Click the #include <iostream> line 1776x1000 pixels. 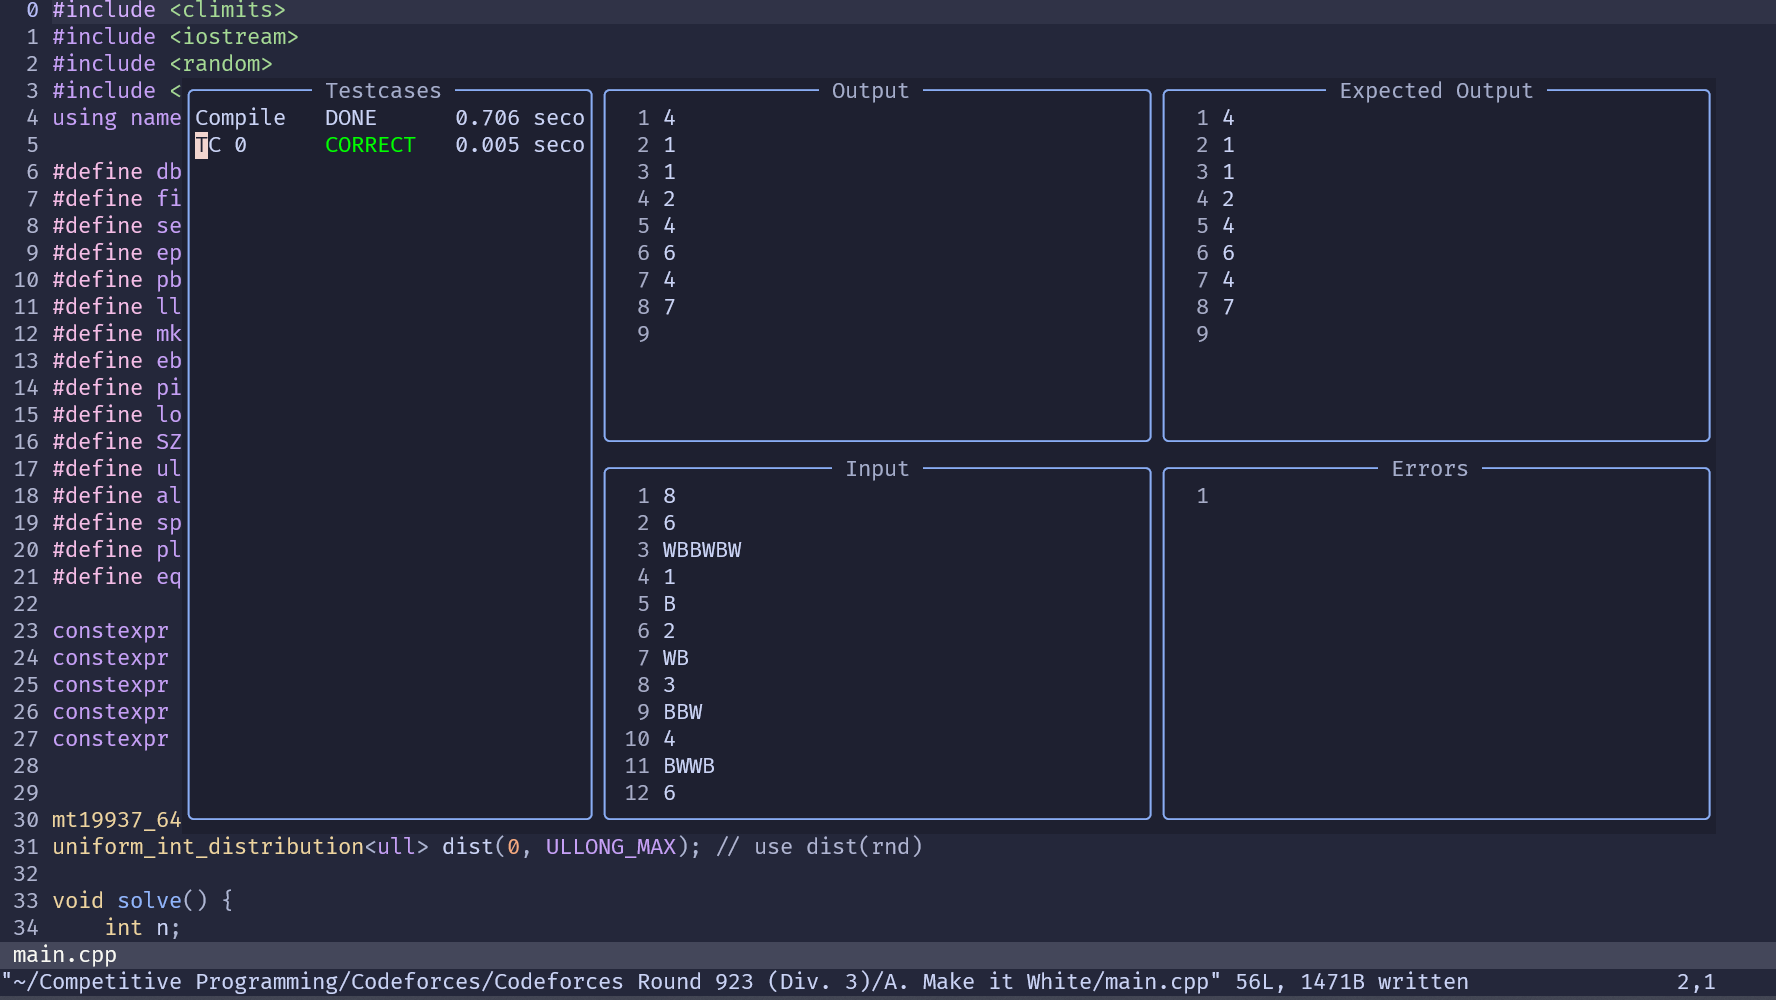(x=175, y=37)
